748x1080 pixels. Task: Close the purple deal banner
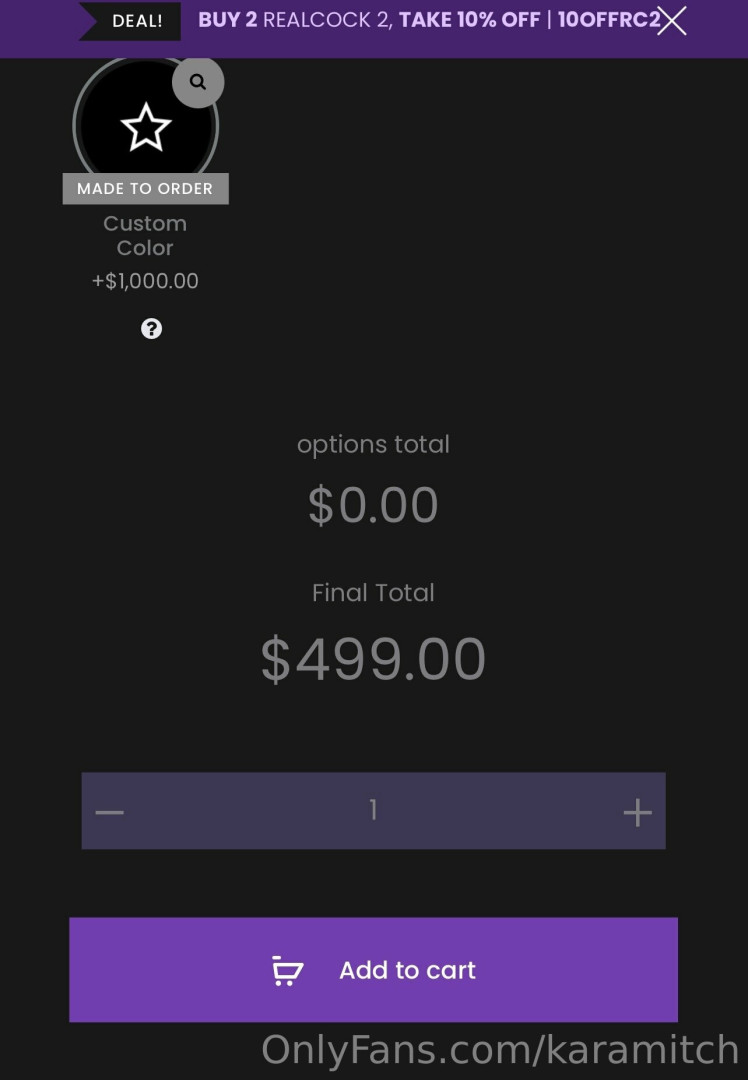tap(672, 20)
